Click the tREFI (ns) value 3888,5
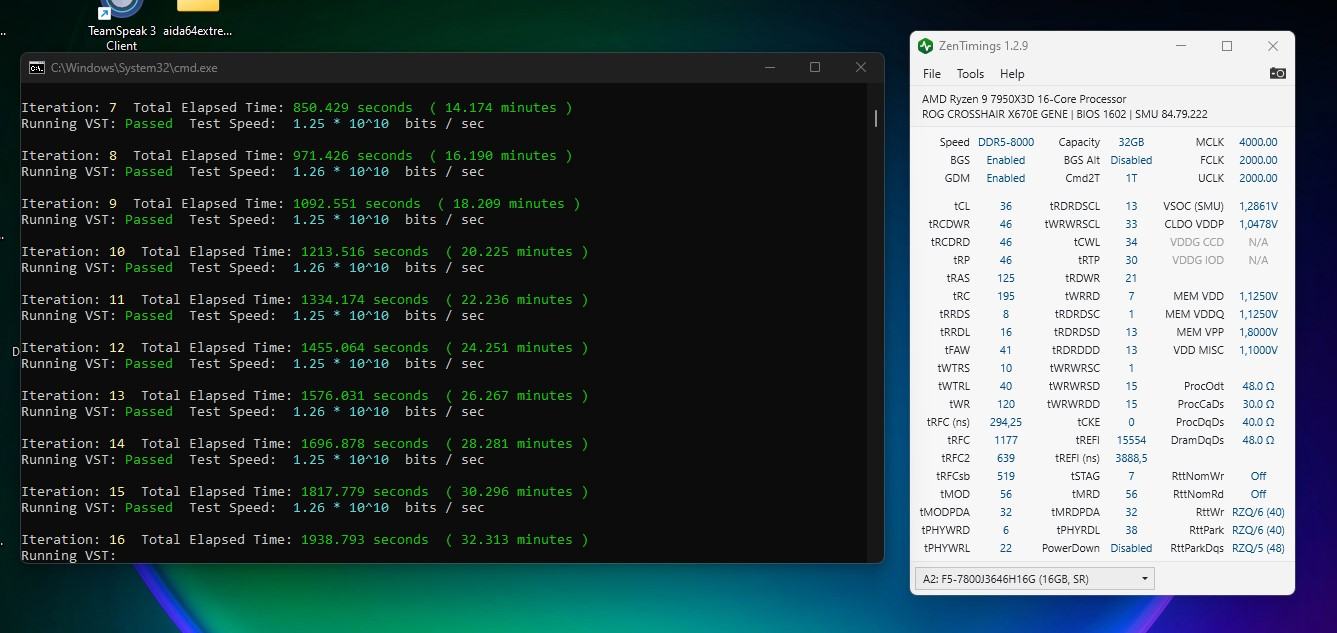1337x633 pixels. 1131,458
